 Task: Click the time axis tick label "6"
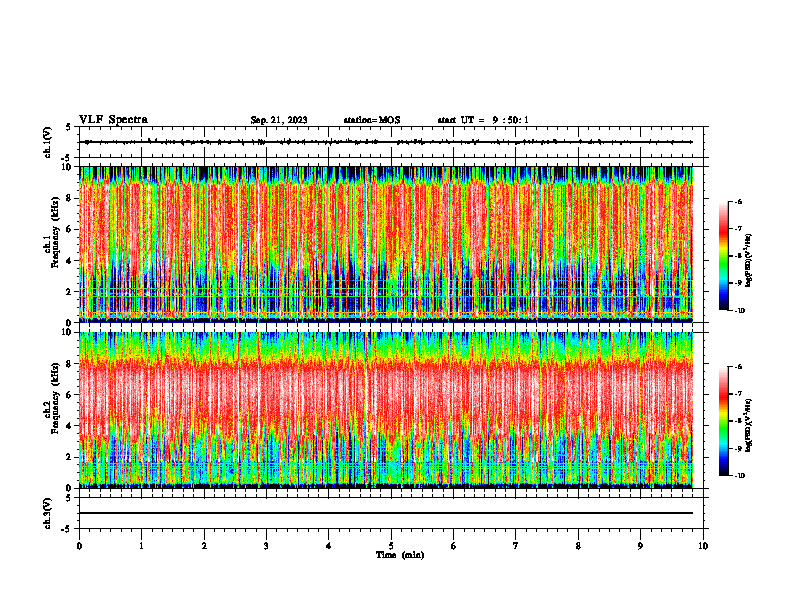tap(454, 546)
